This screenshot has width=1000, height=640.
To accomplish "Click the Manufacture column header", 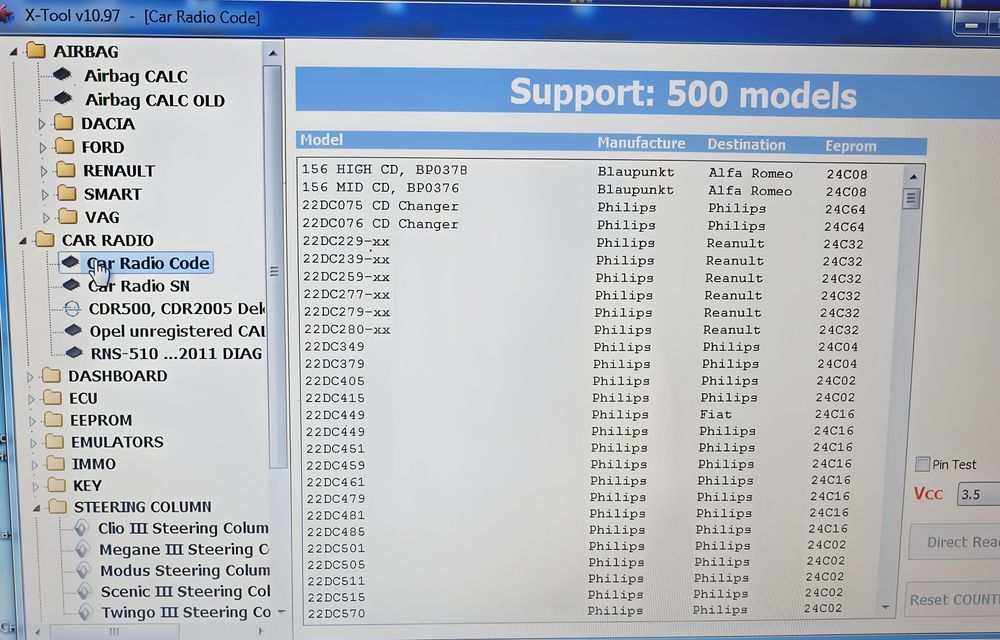I will (641, 143).
